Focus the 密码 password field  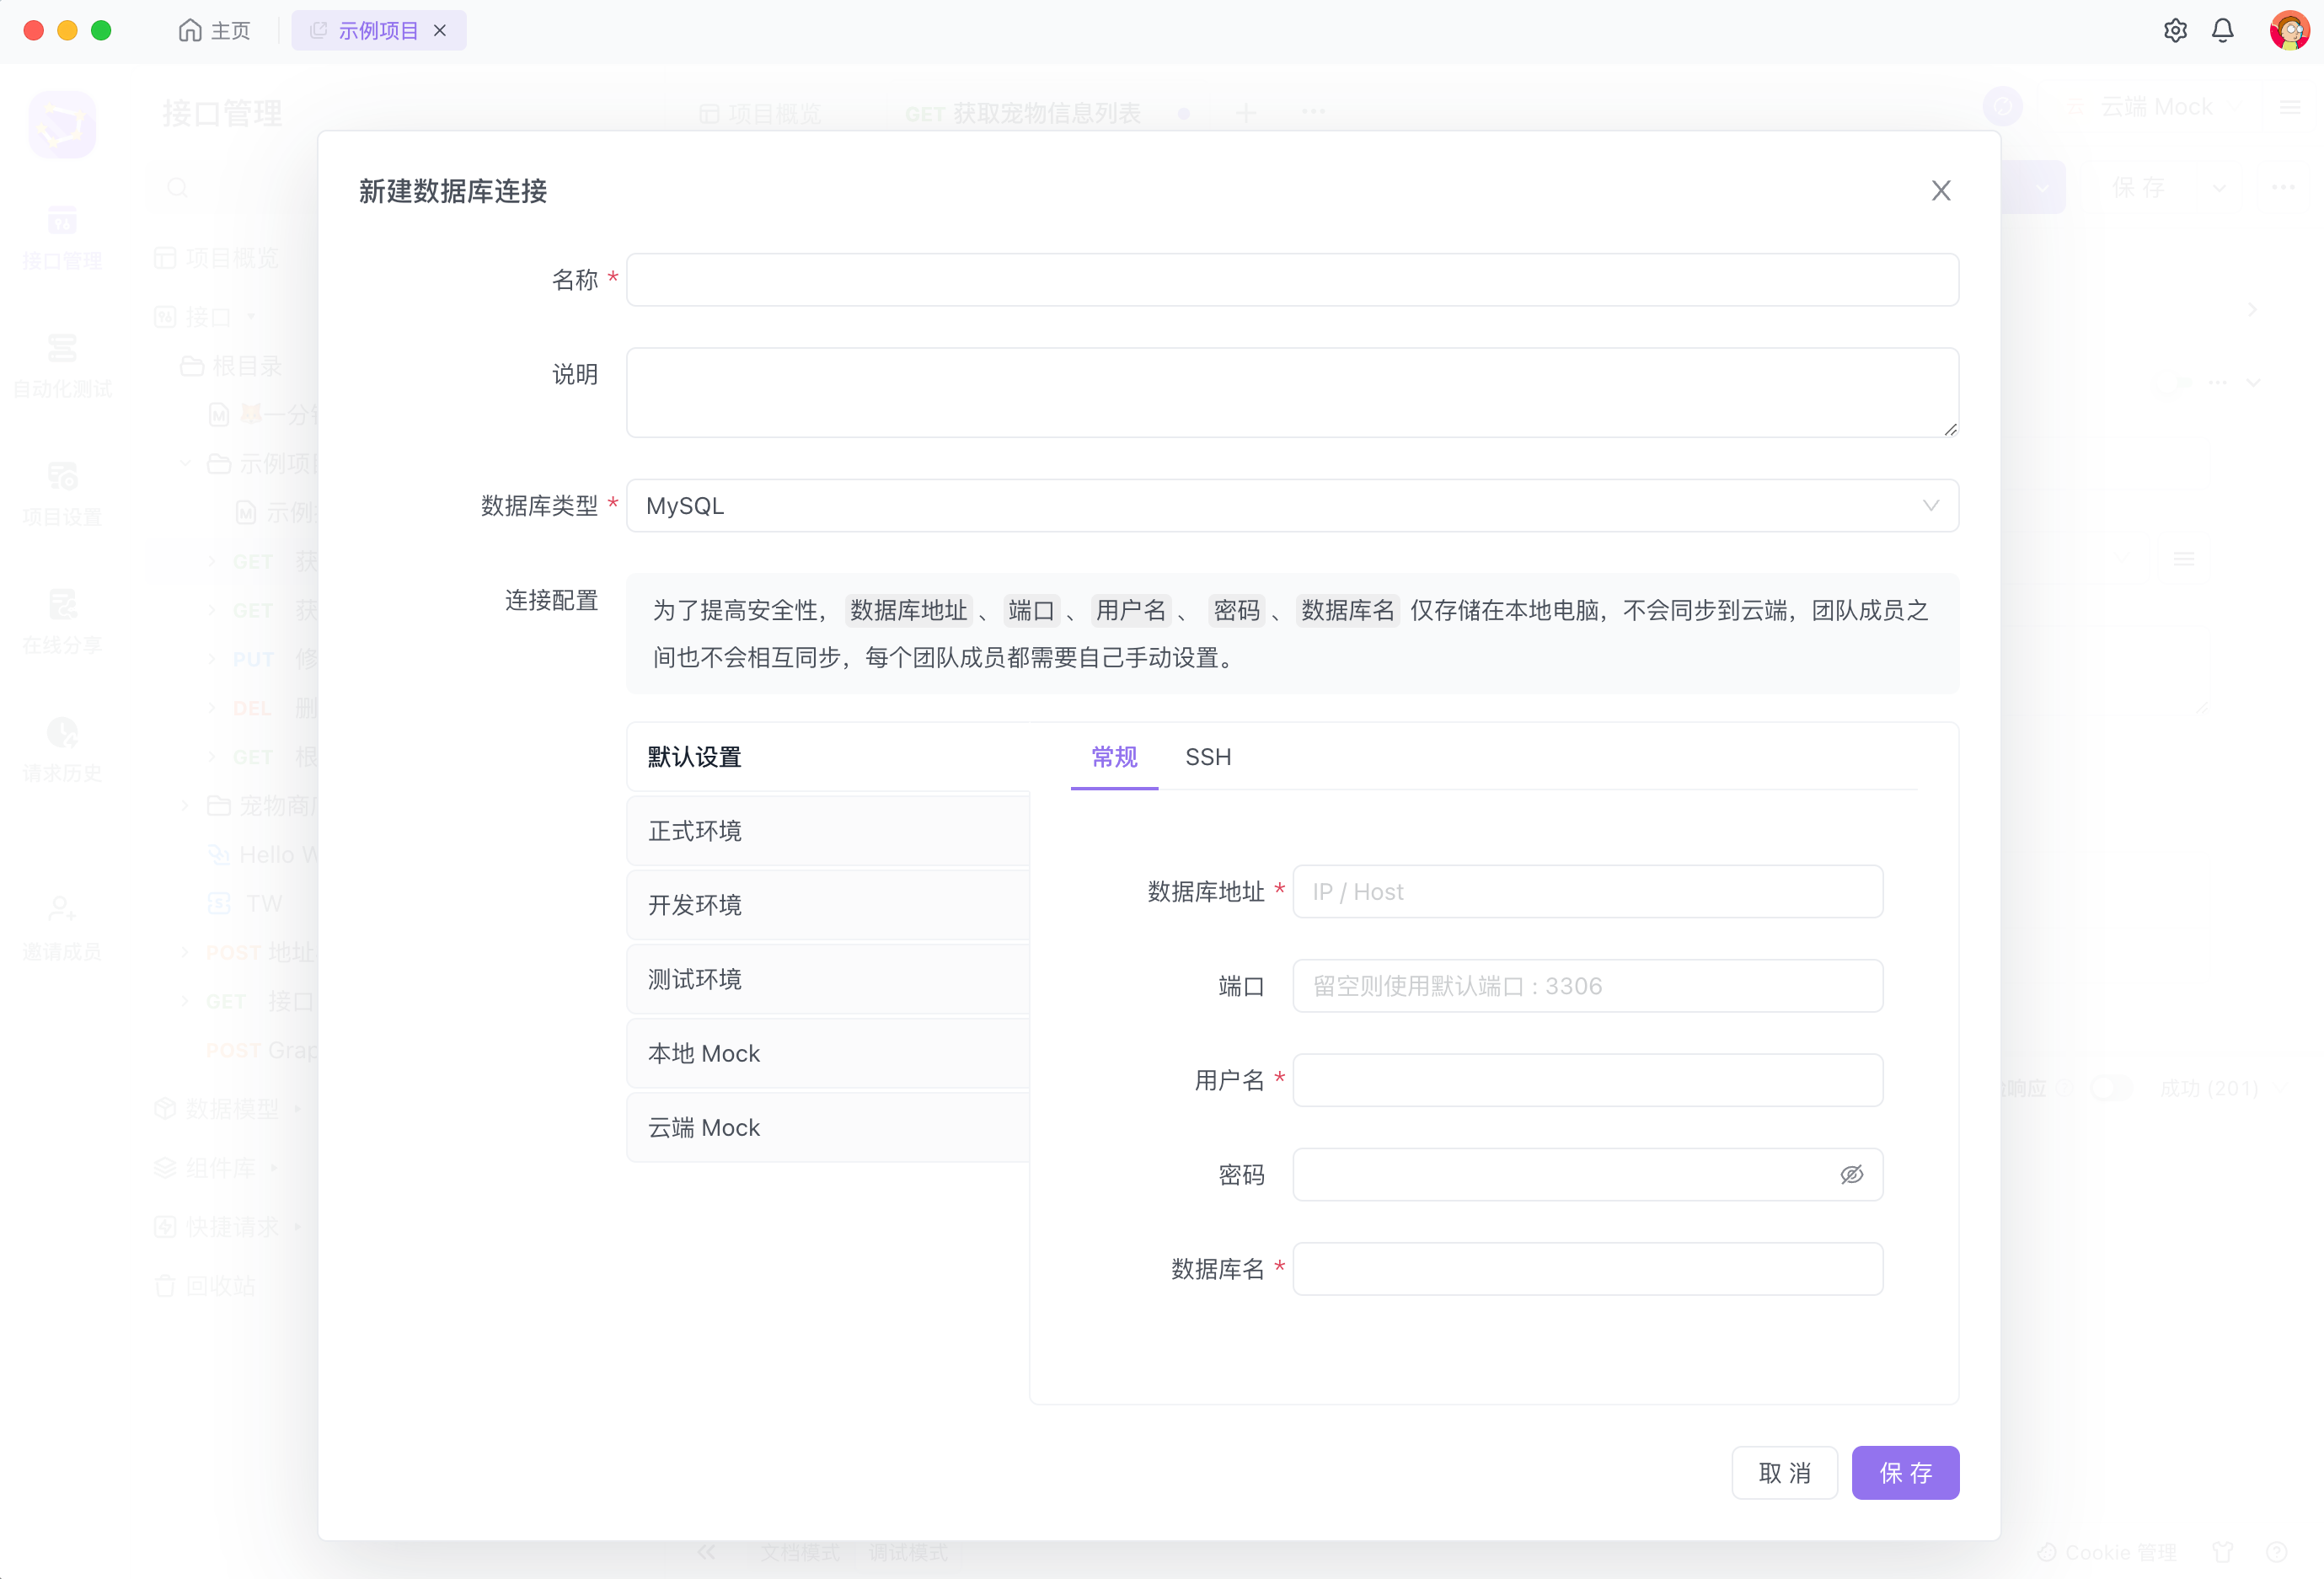coord(1587,1175)
